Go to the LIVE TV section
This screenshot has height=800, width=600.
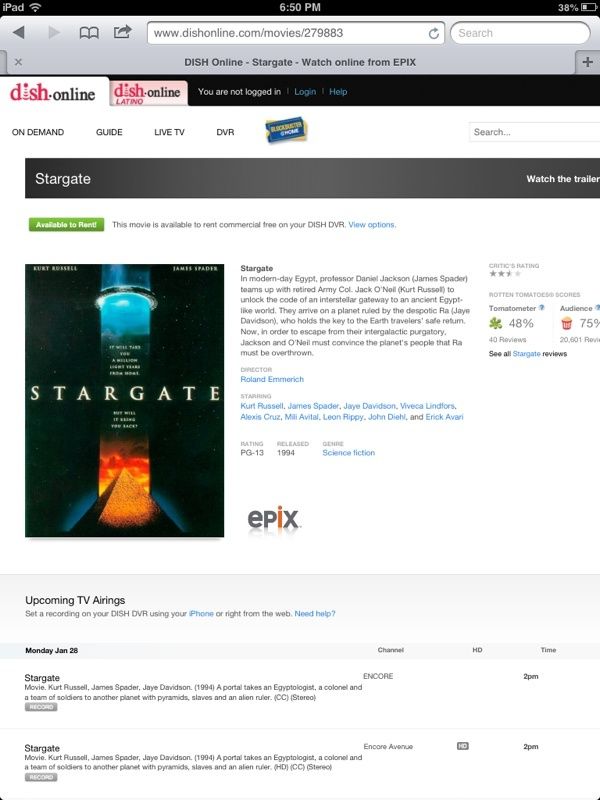(169, 132)
